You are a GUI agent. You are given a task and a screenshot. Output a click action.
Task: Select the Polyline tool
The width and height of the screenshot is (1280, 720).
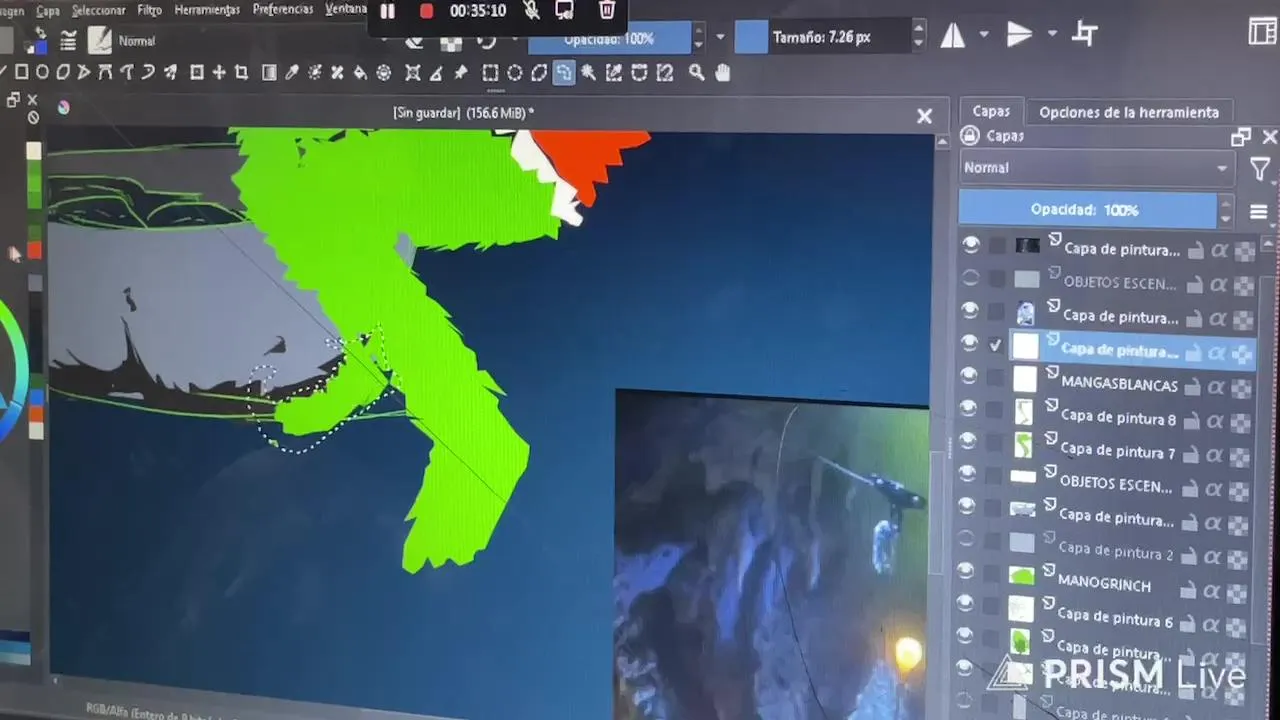[84, 72]
